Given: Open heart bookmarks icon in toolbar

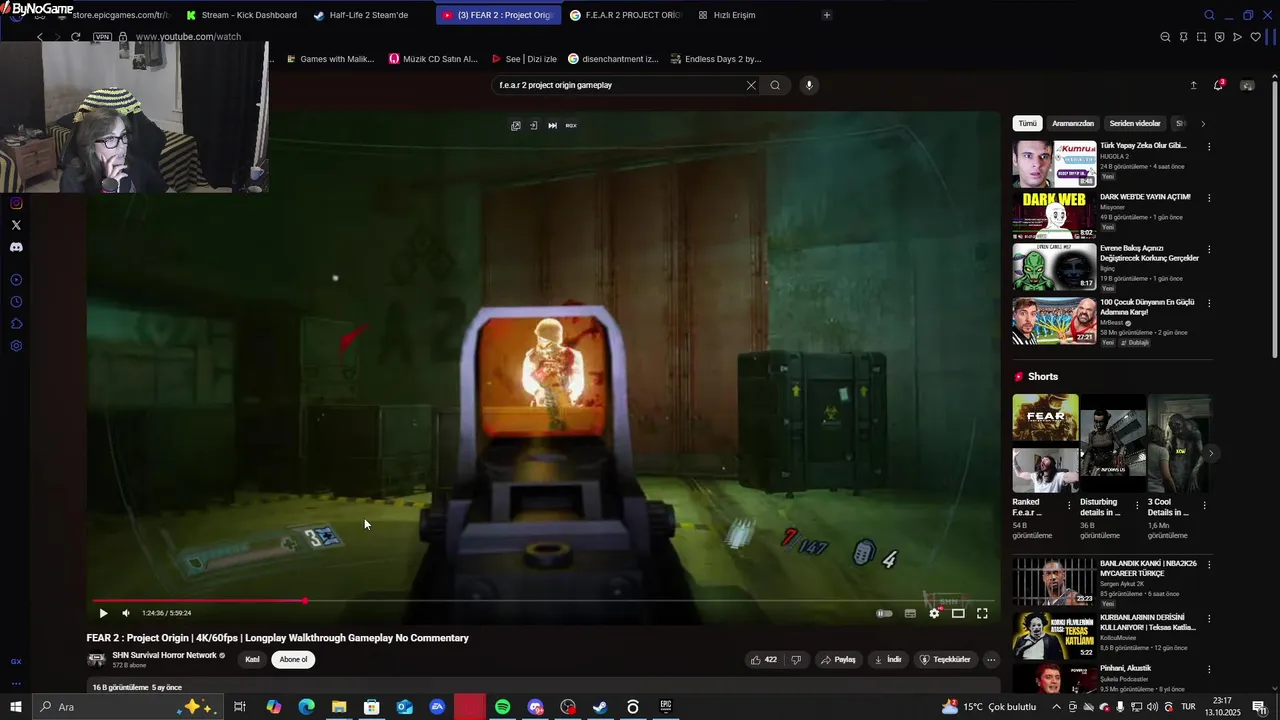Looking at the screenshot, I should [1255, 37].
